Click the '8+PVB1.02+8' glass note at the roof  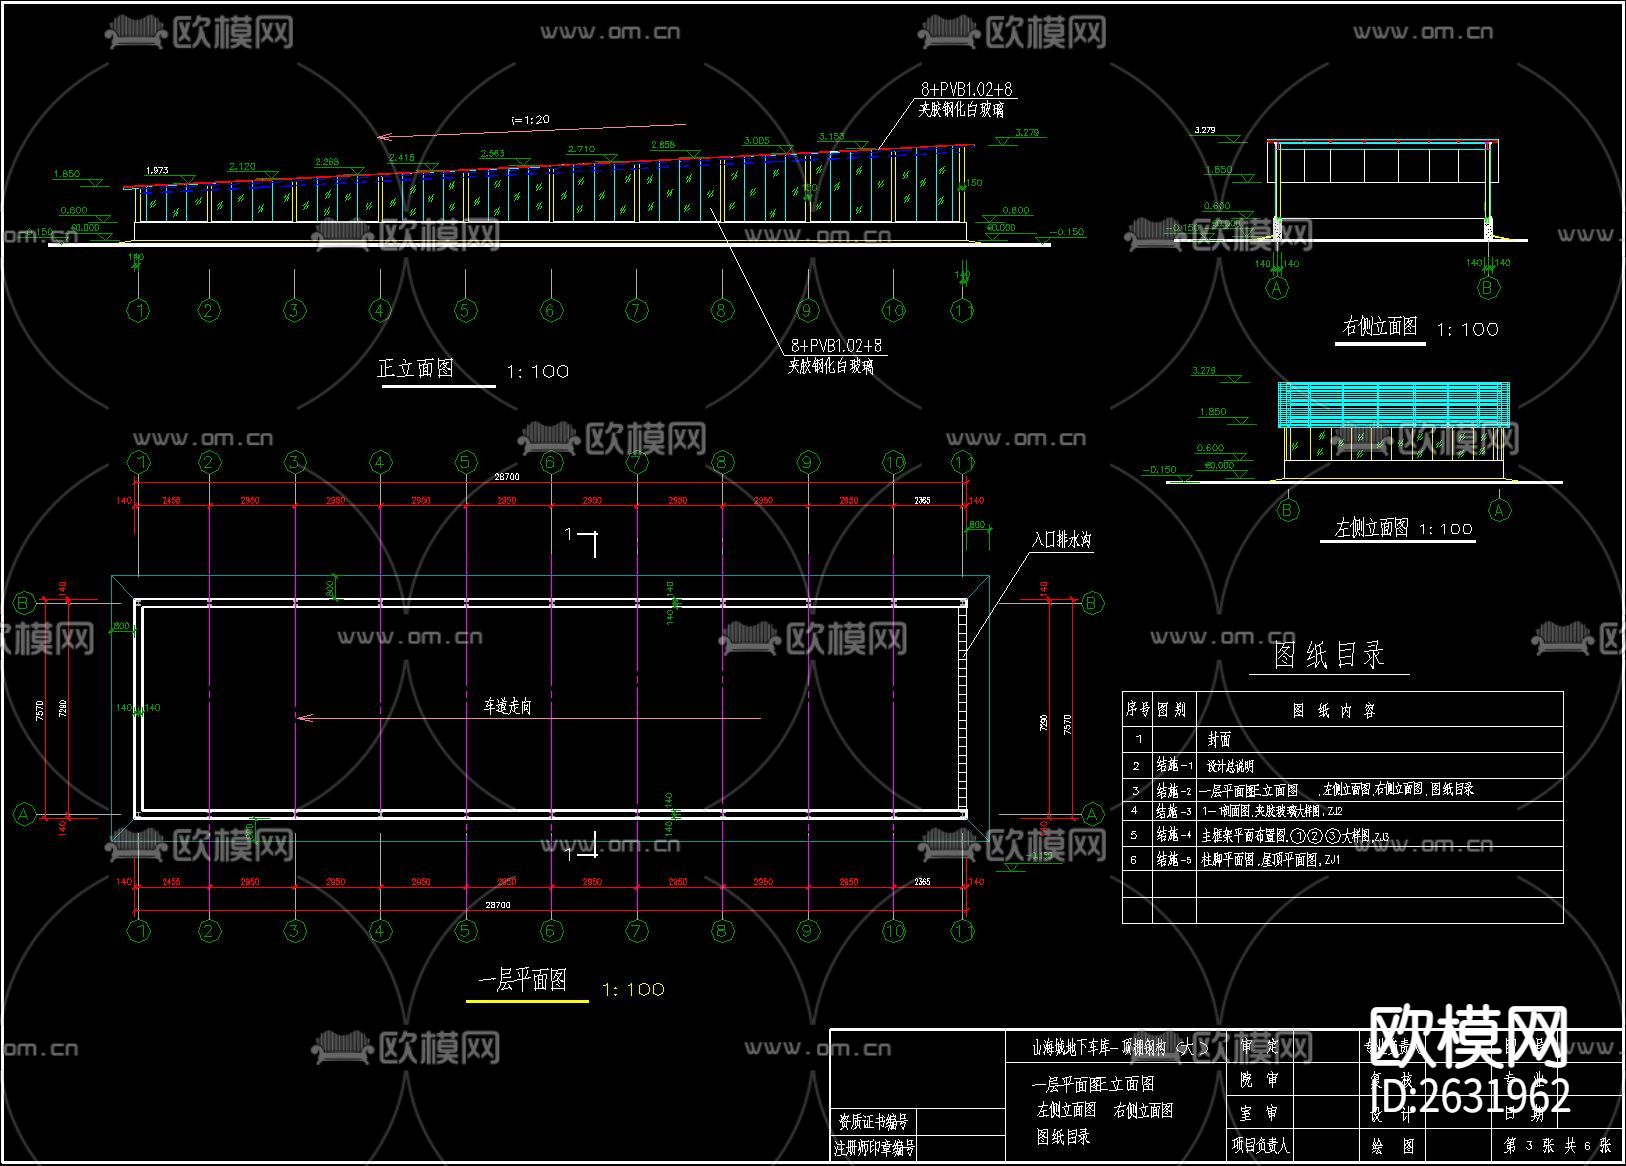coord(966,89)
